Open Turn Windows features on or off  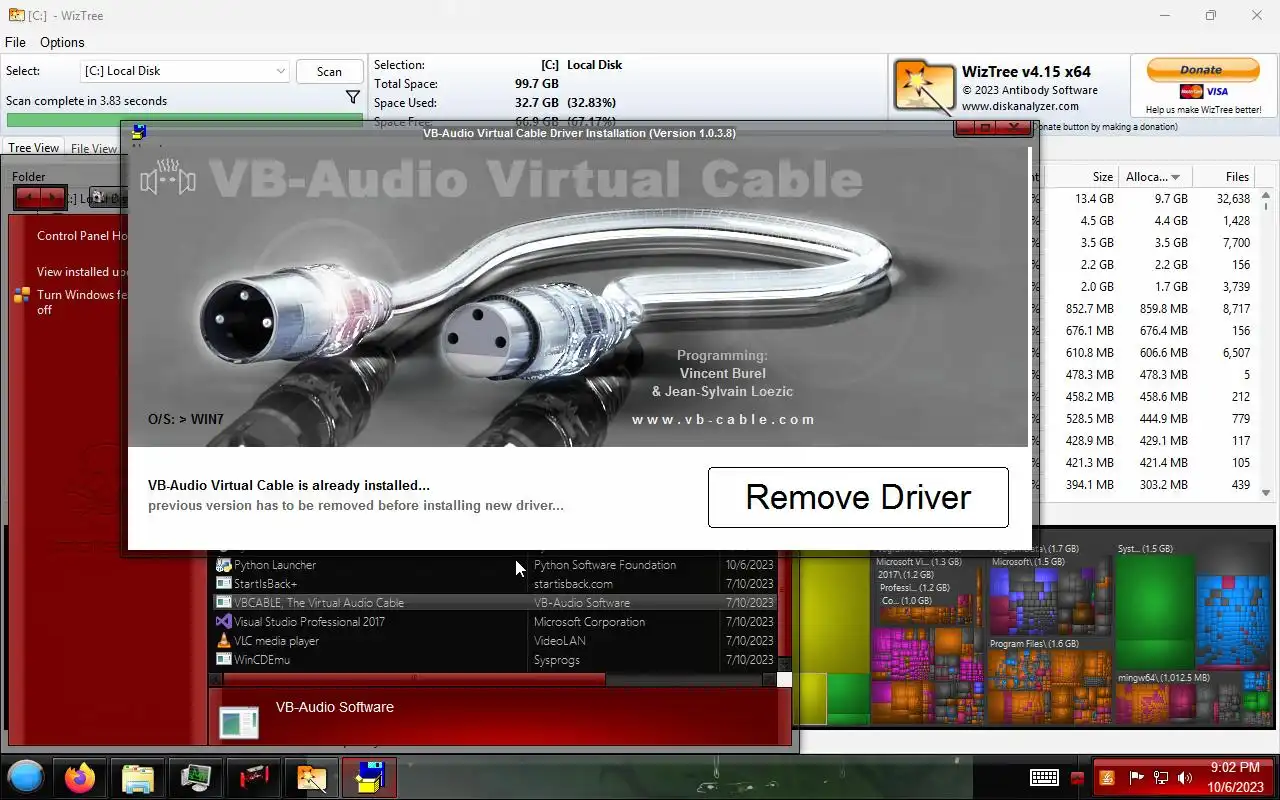(82, 302)
